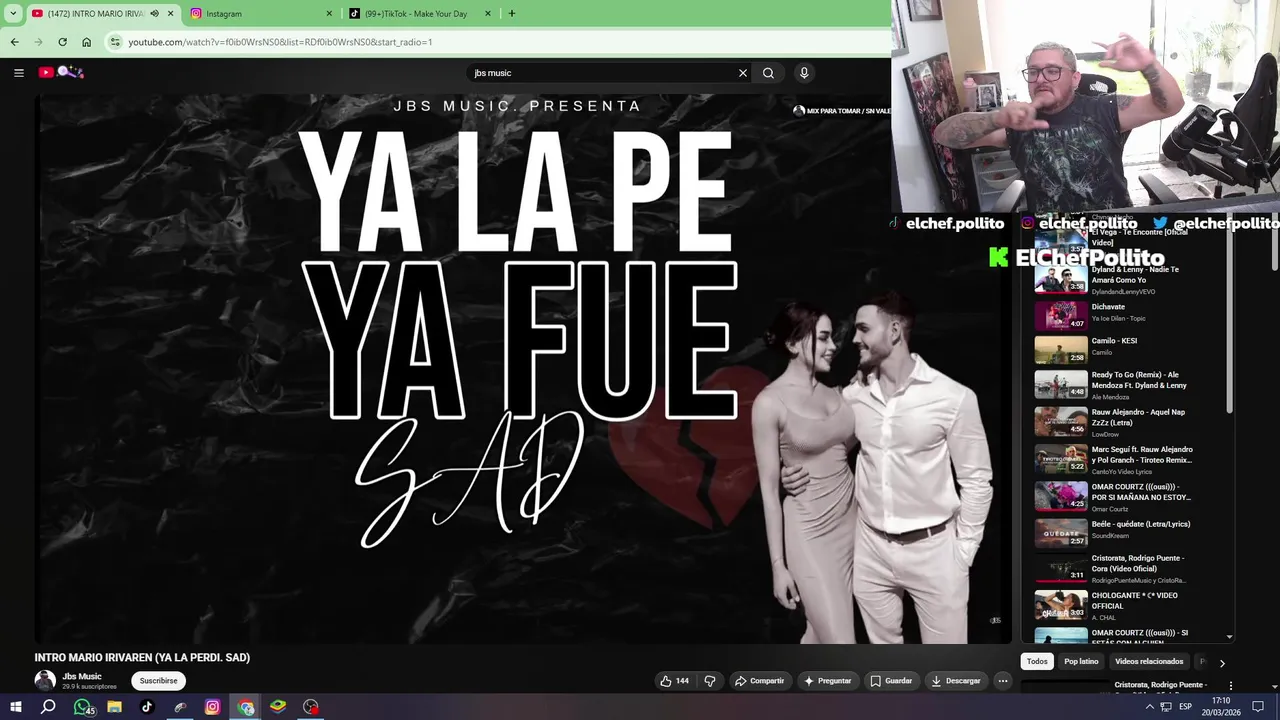Click the ESP language indicator
1280x720 pixels.
click(1186, 707)
